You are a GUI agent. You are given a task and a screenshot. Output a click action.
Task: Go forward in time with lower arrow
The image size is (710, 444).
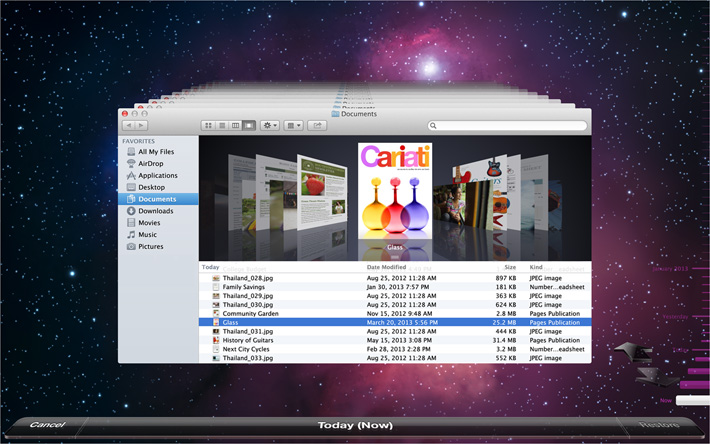[x=657, y=376]
